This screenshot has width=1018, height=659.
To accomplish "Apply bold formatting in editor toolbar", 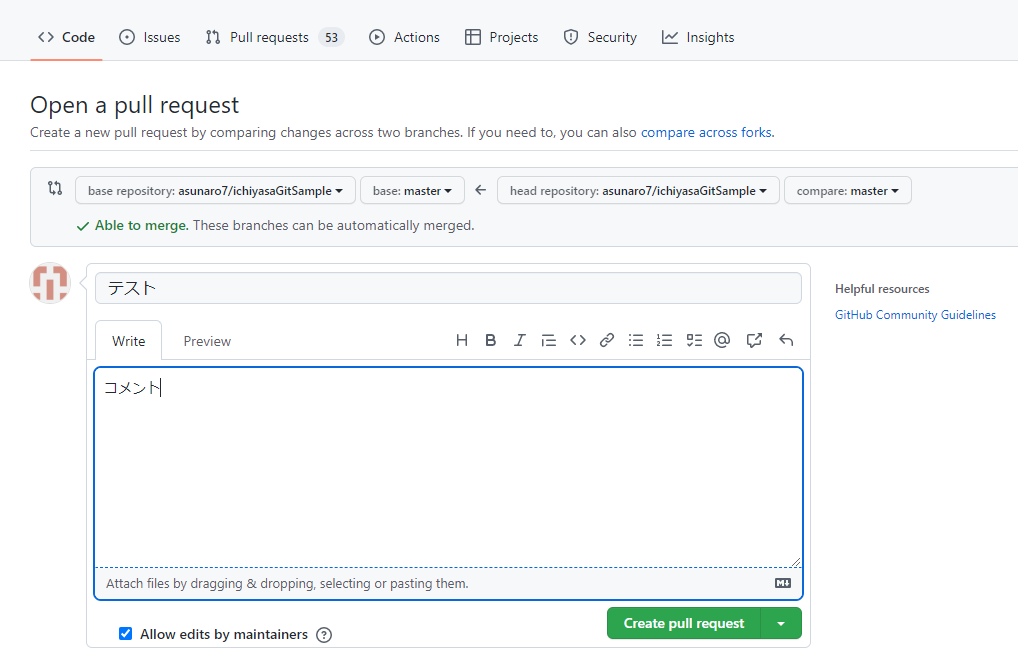I will (491, 340).
